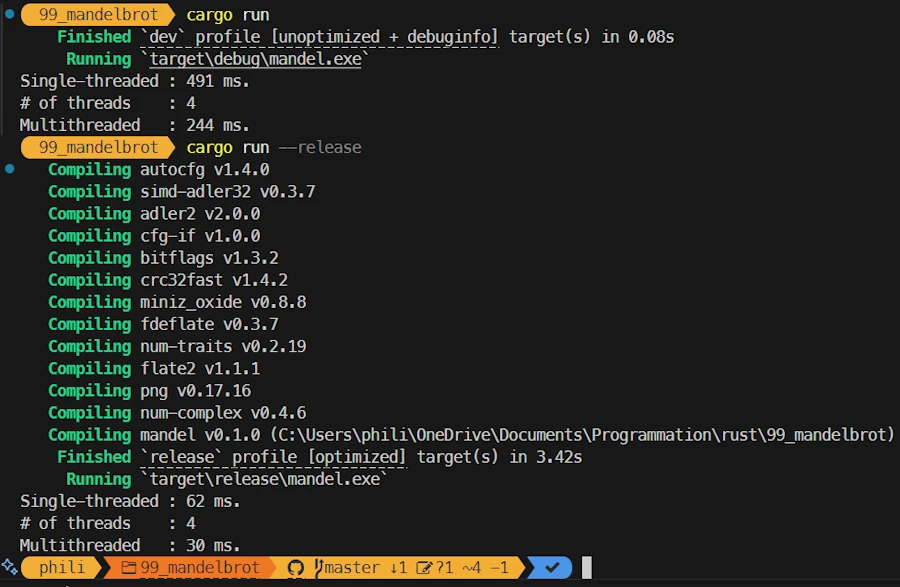This screenshot has height=587, width=900.
Task: Click the 'target(s) in 0.08s' text
Action: pos(591,37)
